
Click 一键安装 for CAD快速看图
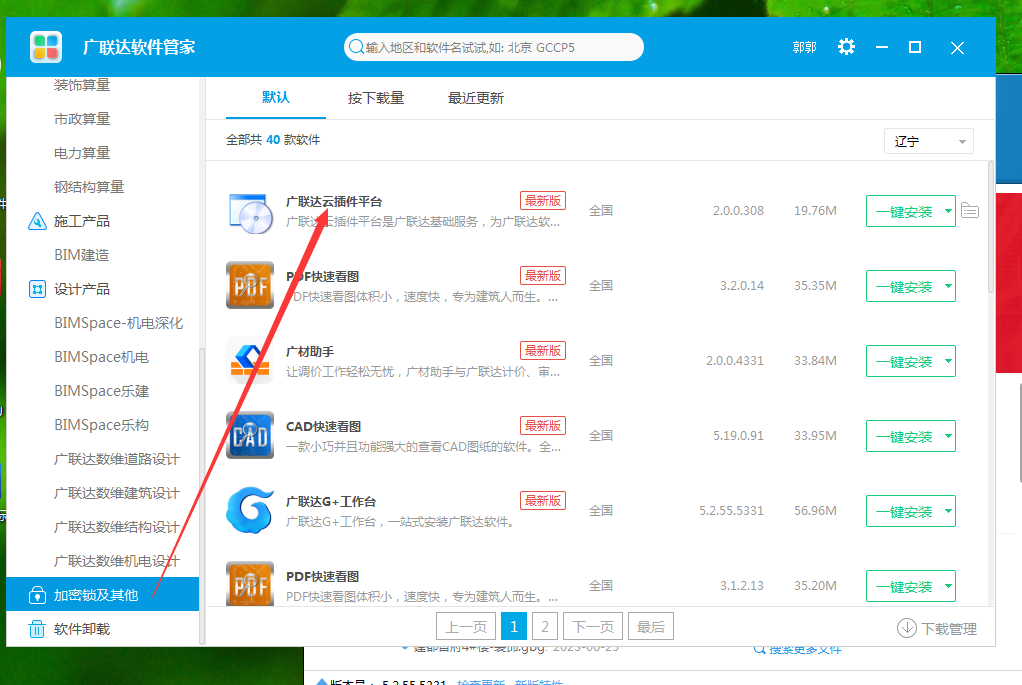click(x=903, y=436)
